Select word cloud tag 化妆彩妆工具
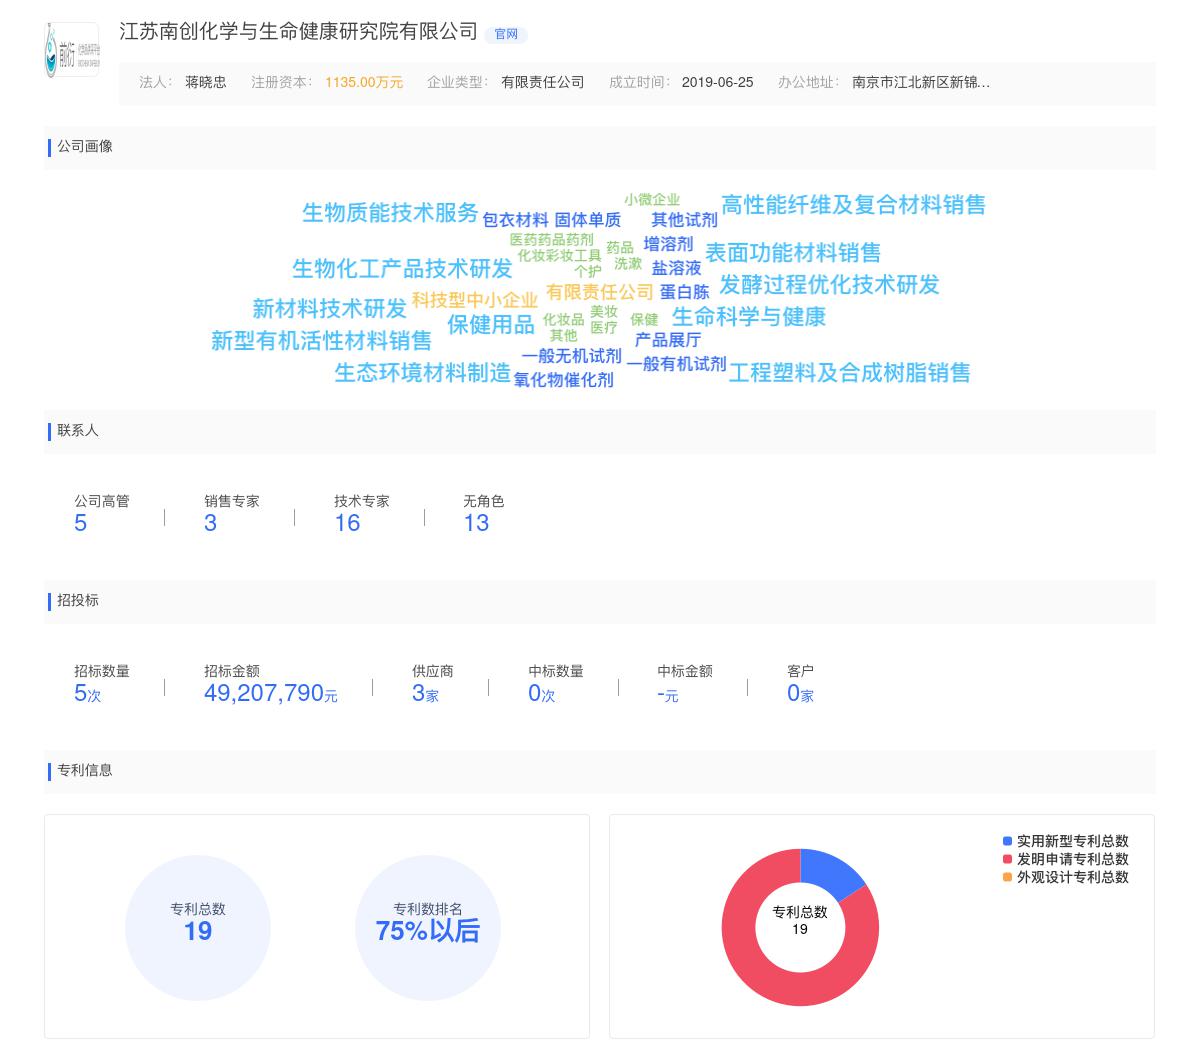The height and width of the screenshot is (1061, 1200). tap(559, 256)
